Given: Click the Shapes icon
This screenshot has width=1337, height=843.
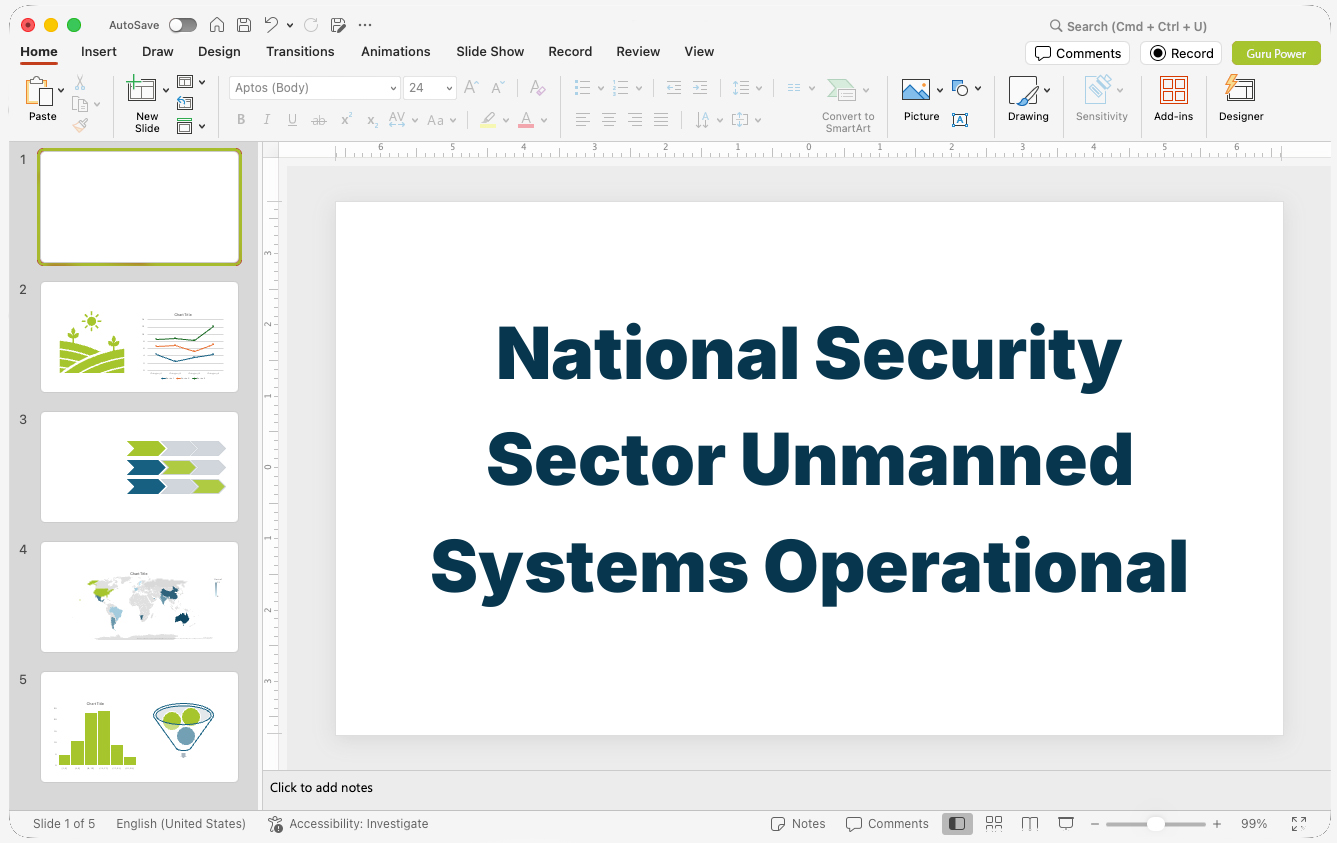Looking at the screenshot, I should (x=961, y=88).
